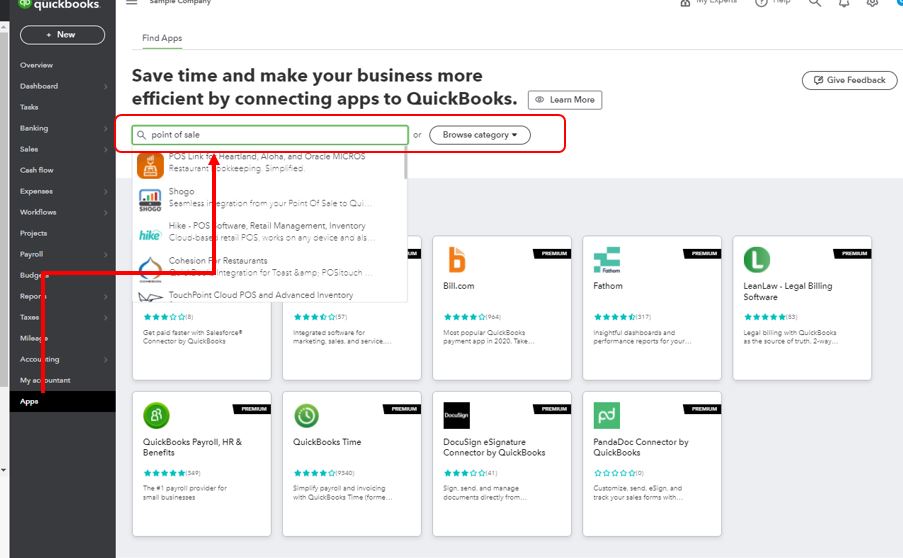This screenshot has width=903, height=558.
Task: Click the QuickBooks logo
Action: click(x=58, y=5)
